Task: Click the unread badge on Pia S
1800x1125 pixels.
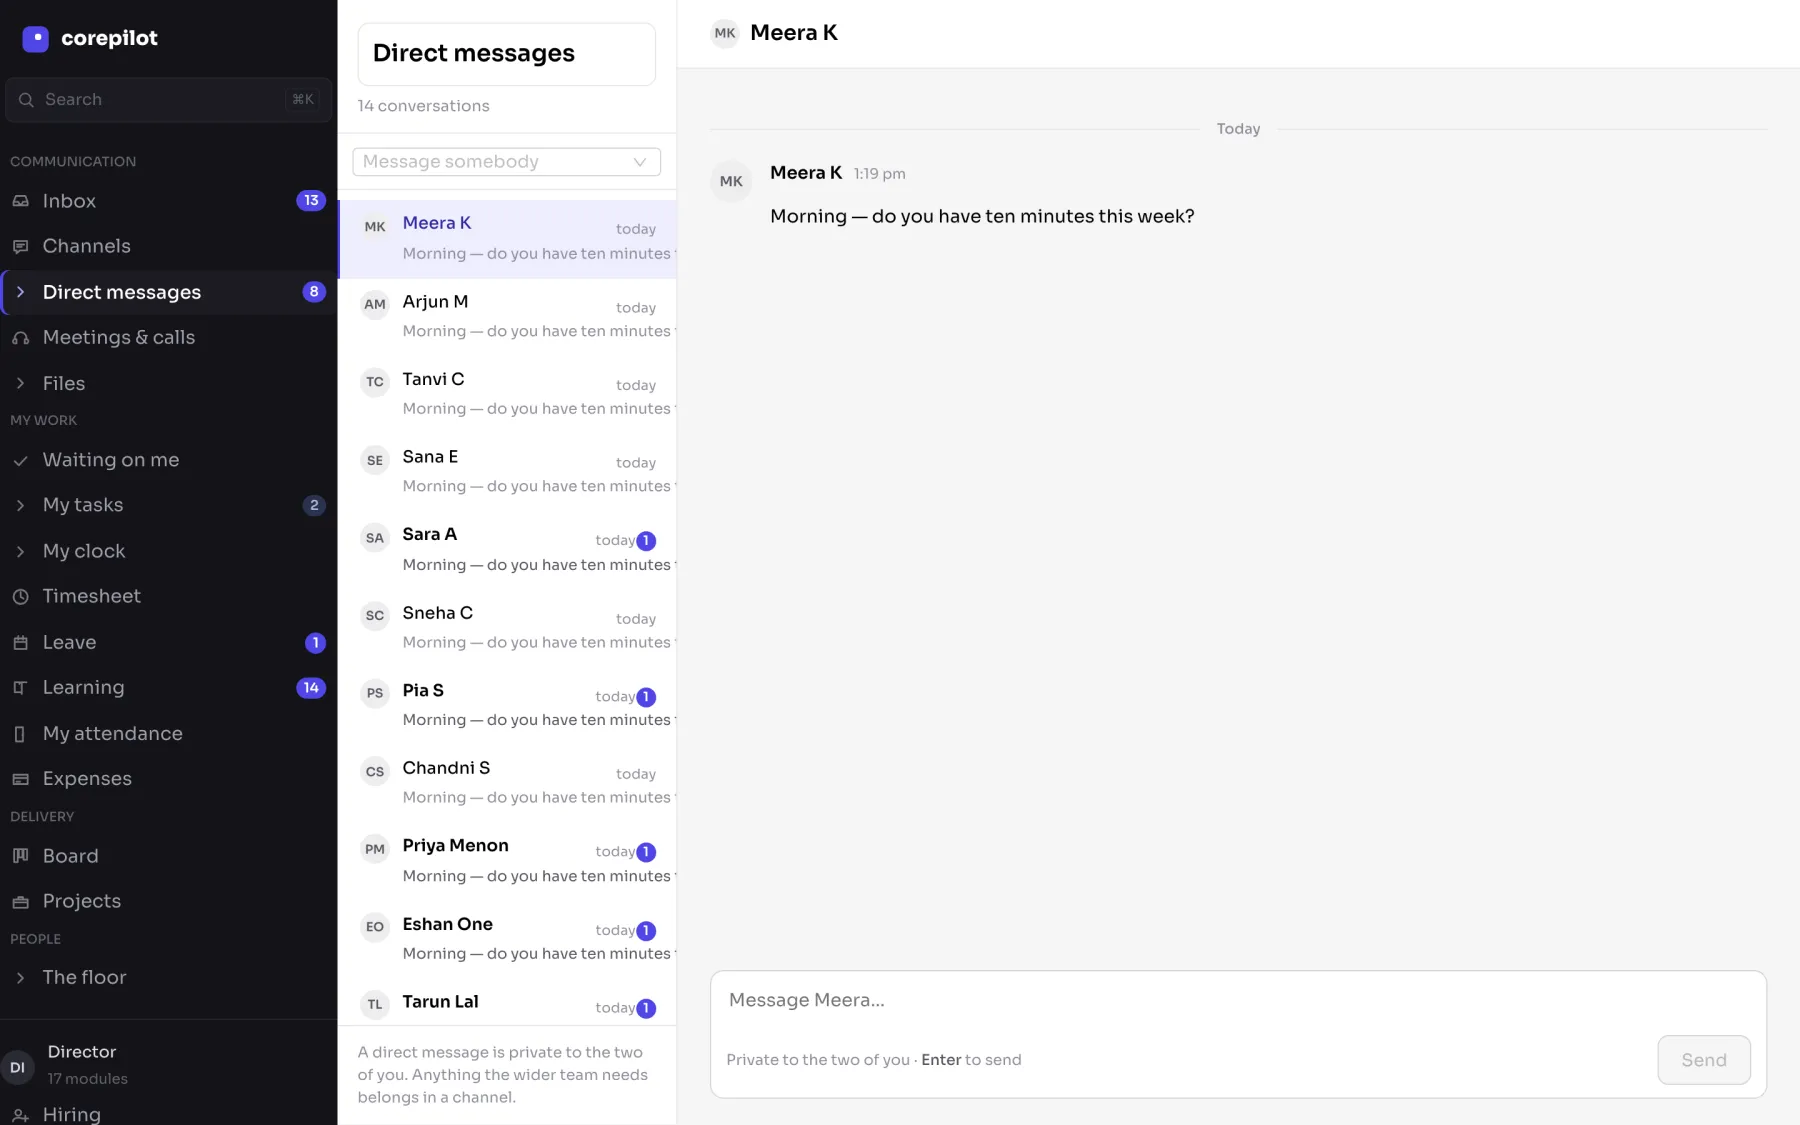Action: click(x=646, y=697)
